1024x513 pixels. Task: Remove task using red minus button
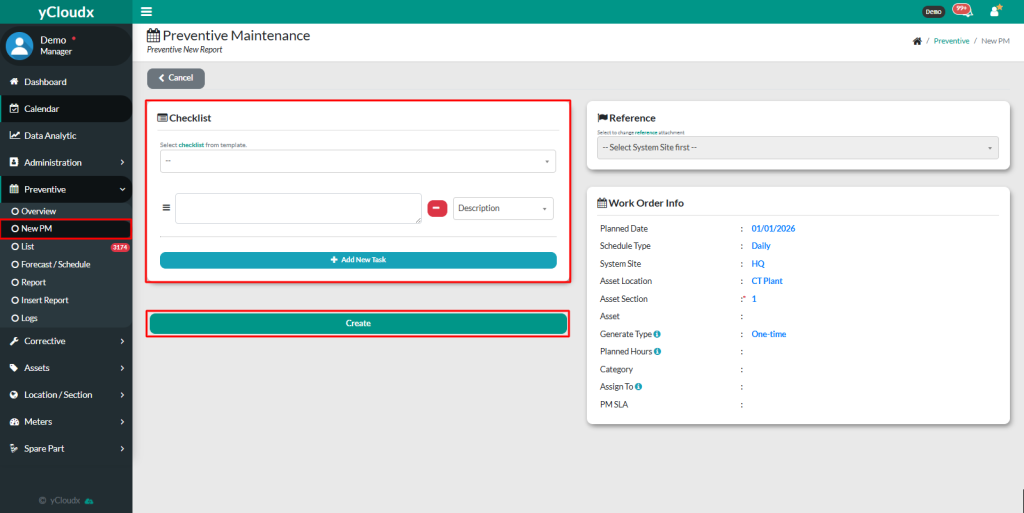[437, 208]
